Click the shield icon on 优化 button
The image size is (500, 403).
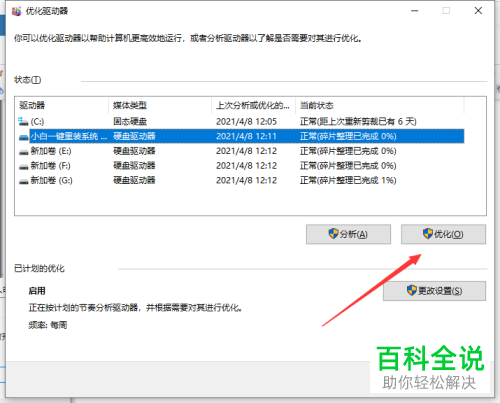point(428,233)
